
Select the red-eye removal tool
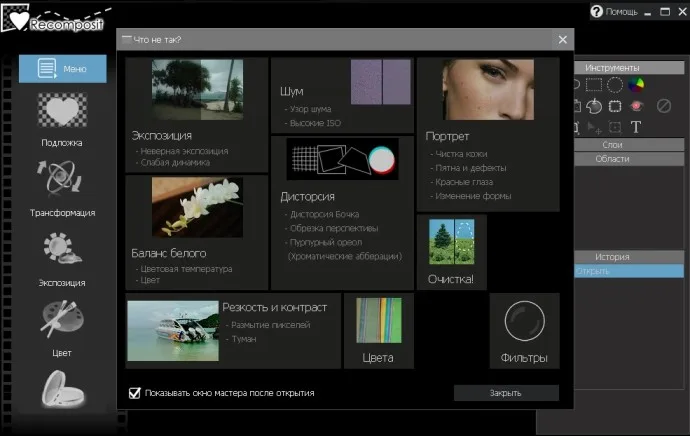(636, 106)
